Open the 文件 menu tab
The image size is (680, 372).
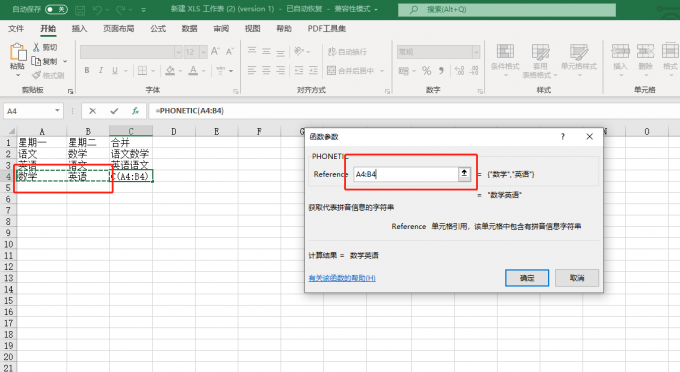tap(16, 29)
